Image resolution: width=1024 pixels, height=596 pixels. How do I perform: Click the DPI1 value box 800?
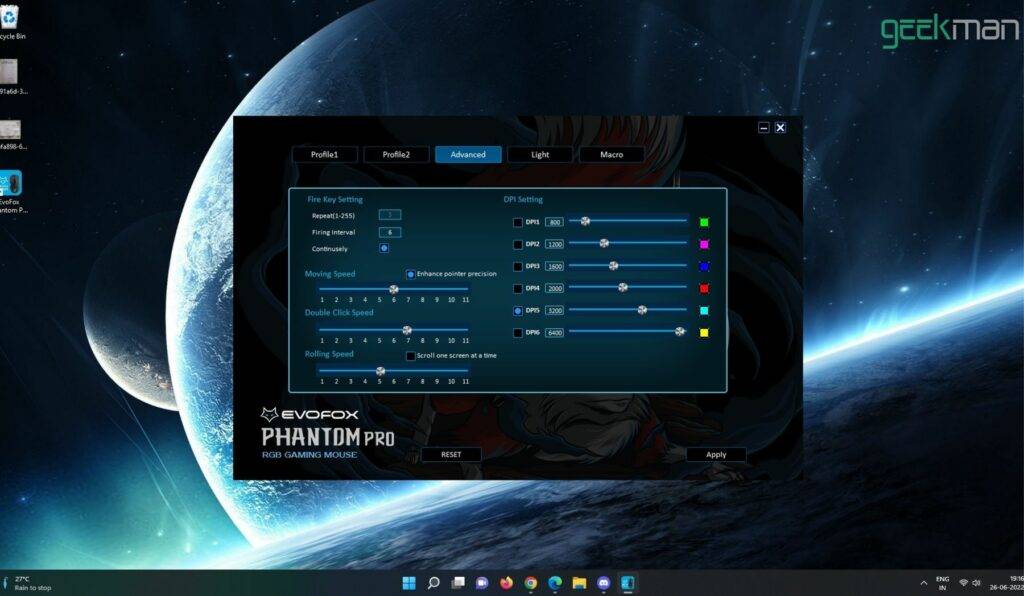554,223
